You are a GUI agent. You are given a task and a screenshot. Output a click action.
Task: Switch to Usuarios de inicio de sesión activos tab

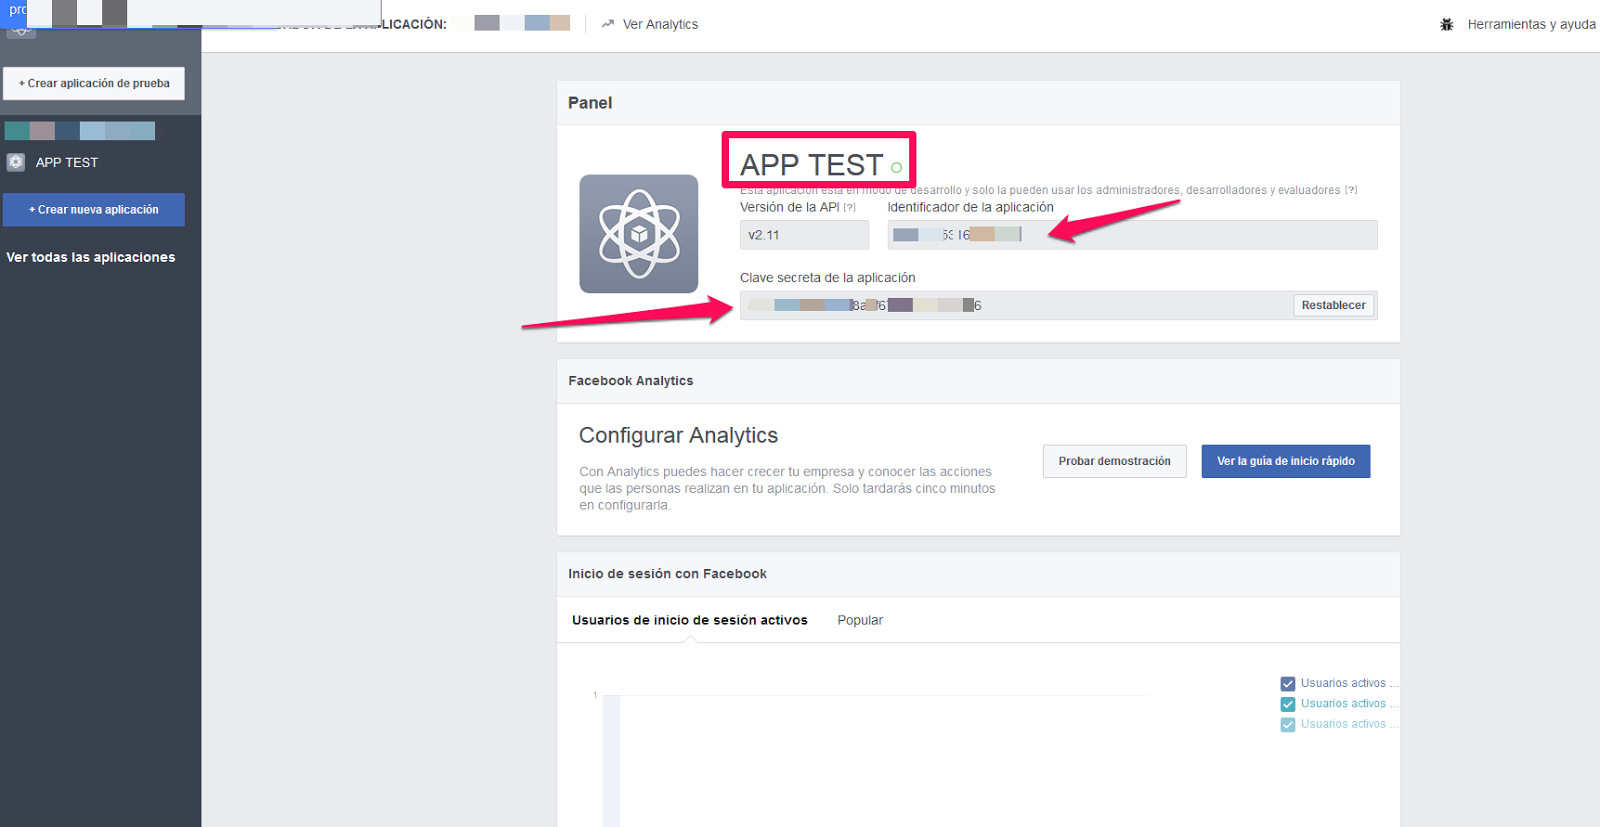click(x=689, y=620)
